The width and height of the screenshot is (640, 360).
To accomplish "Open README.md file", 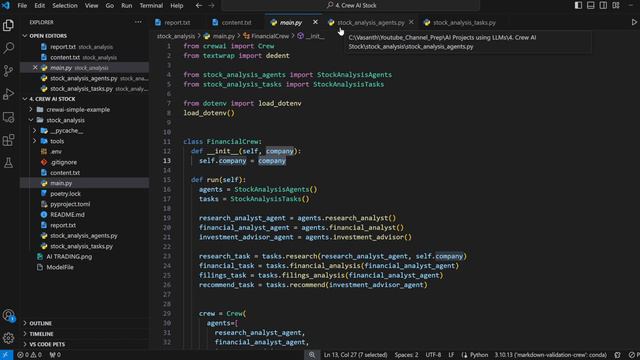I will [x=67, y=215].
